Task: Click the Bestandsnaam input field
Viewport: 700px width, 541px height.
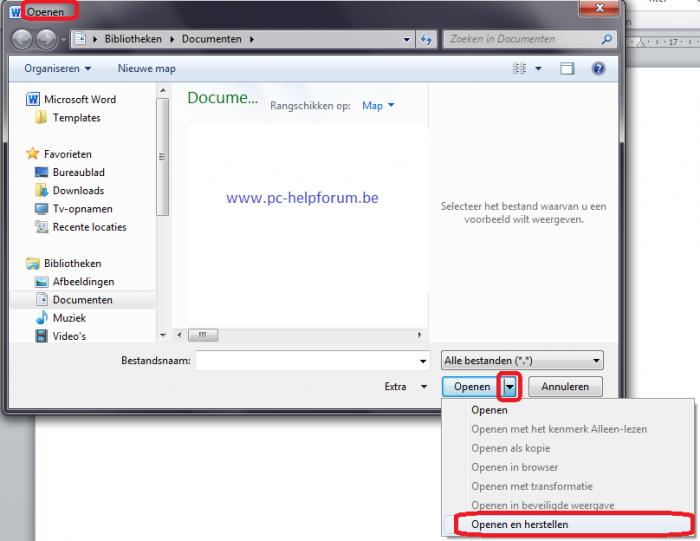Action: coord(306,361)
